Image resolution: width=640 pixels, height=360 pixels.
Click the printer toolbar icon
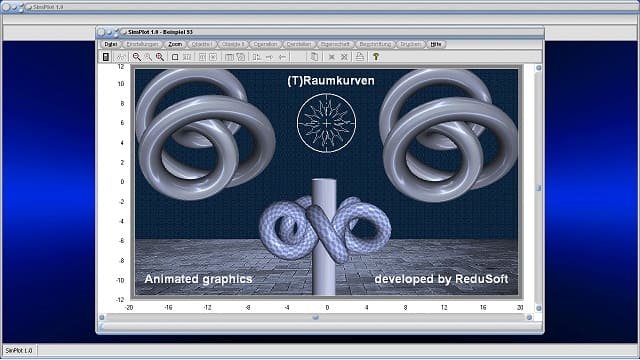click(360, 57)
